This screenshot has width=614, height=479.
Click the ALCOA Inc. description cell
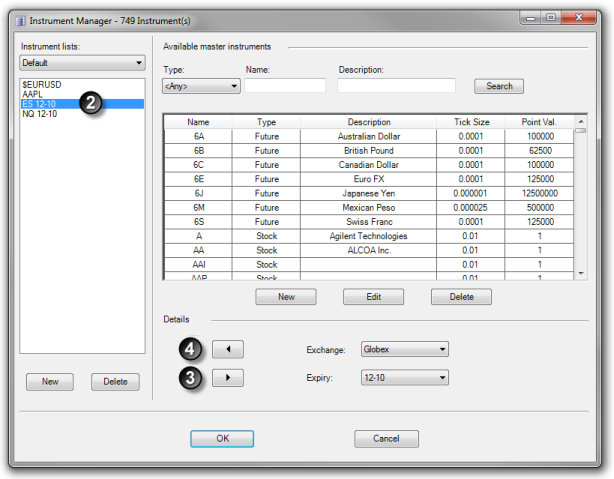click(x=368, y=250)
